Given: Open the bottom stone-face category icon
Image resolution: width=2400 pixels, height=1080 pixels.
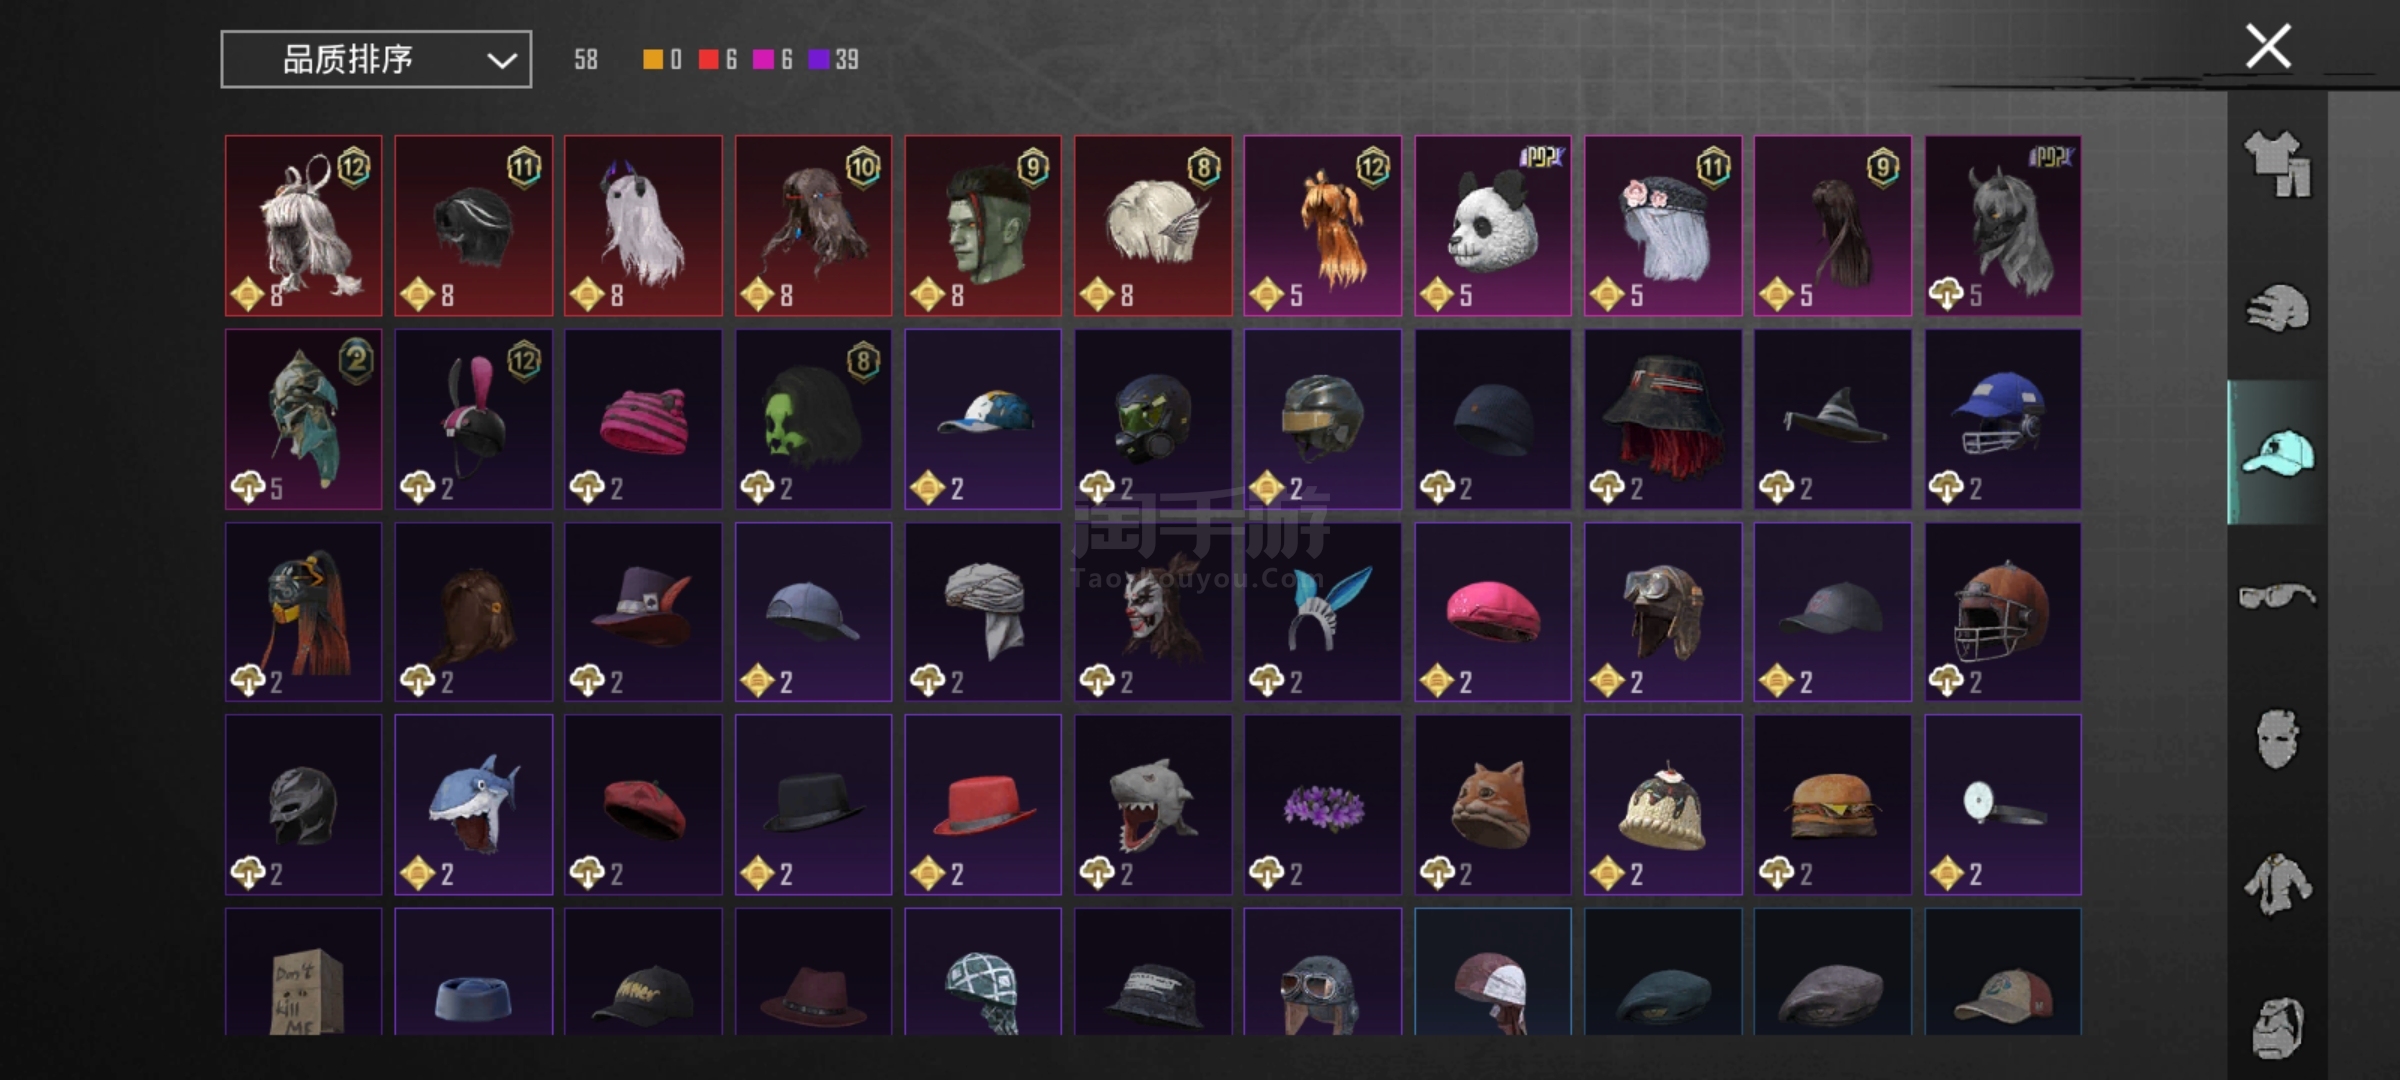Looking at the screenshot, I should tap(2278, 1027).
